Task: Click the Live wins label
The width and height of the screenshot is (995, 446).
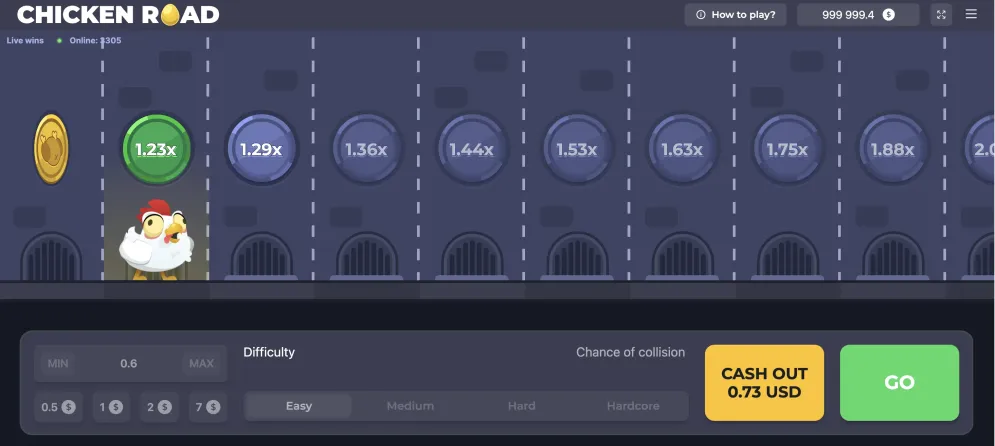Action: coord(25,41)
